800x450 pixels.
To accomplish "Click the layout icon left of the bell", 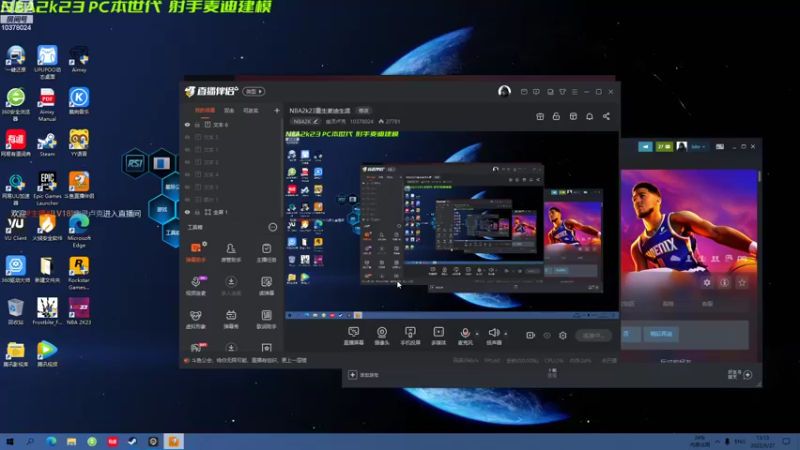I will (573, 116).
